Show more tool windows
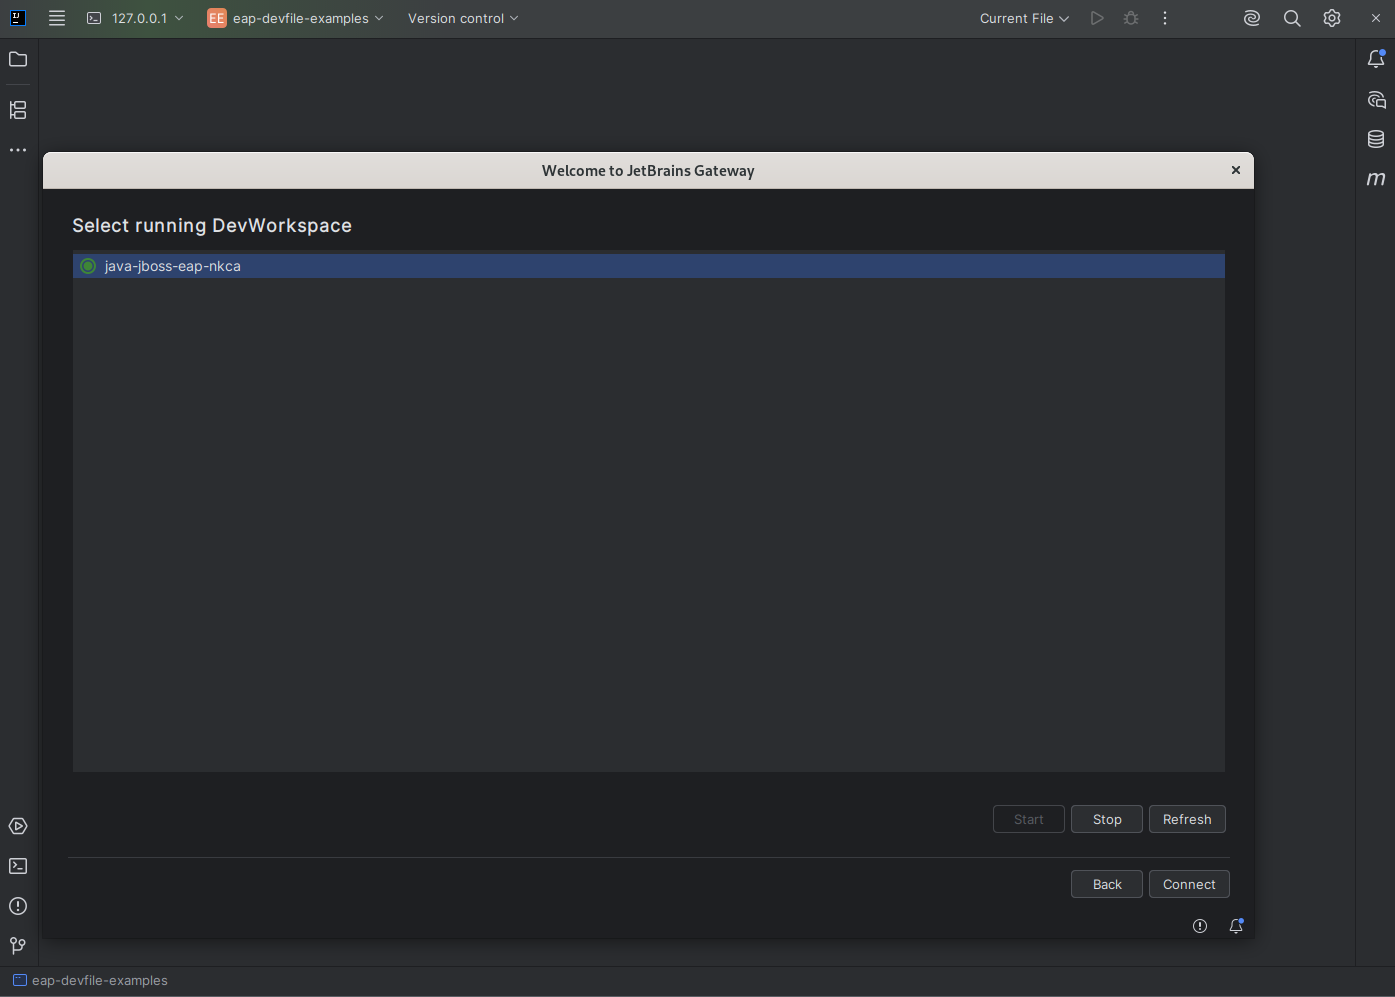1395x997 pixels. coord(18,150)
